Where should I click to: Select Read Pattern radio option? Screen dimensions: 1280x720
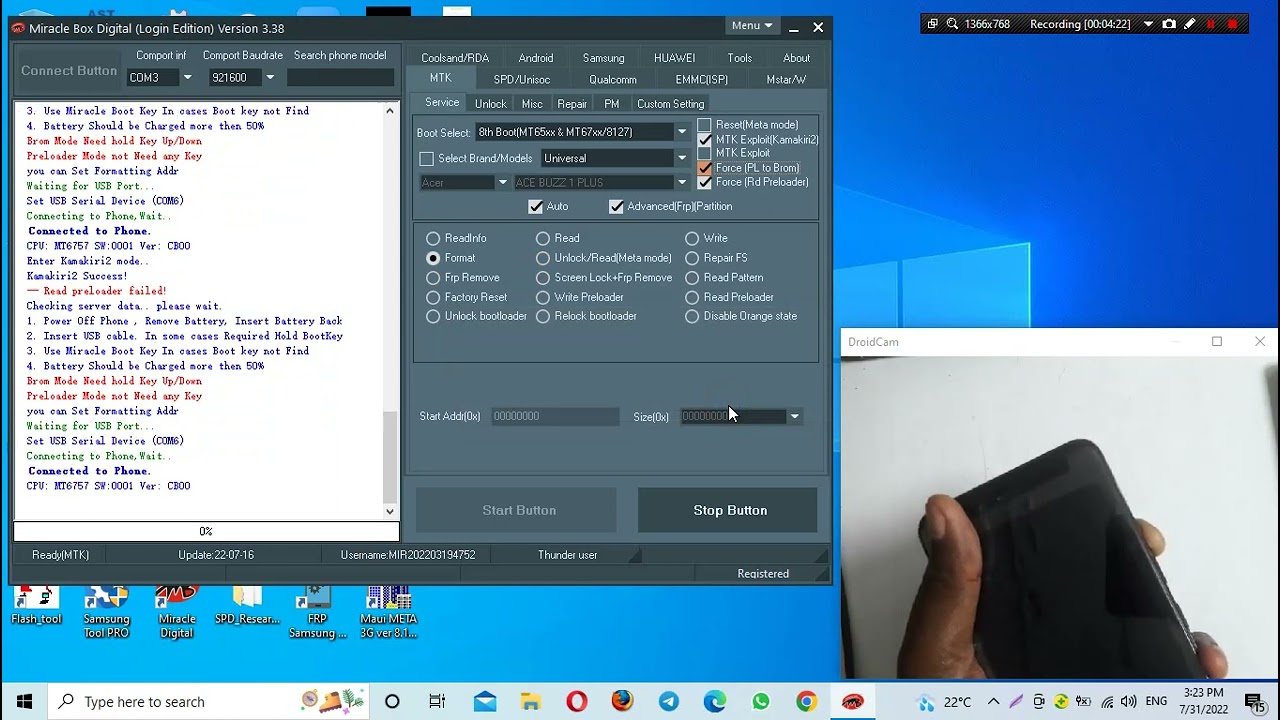(692, 277)
